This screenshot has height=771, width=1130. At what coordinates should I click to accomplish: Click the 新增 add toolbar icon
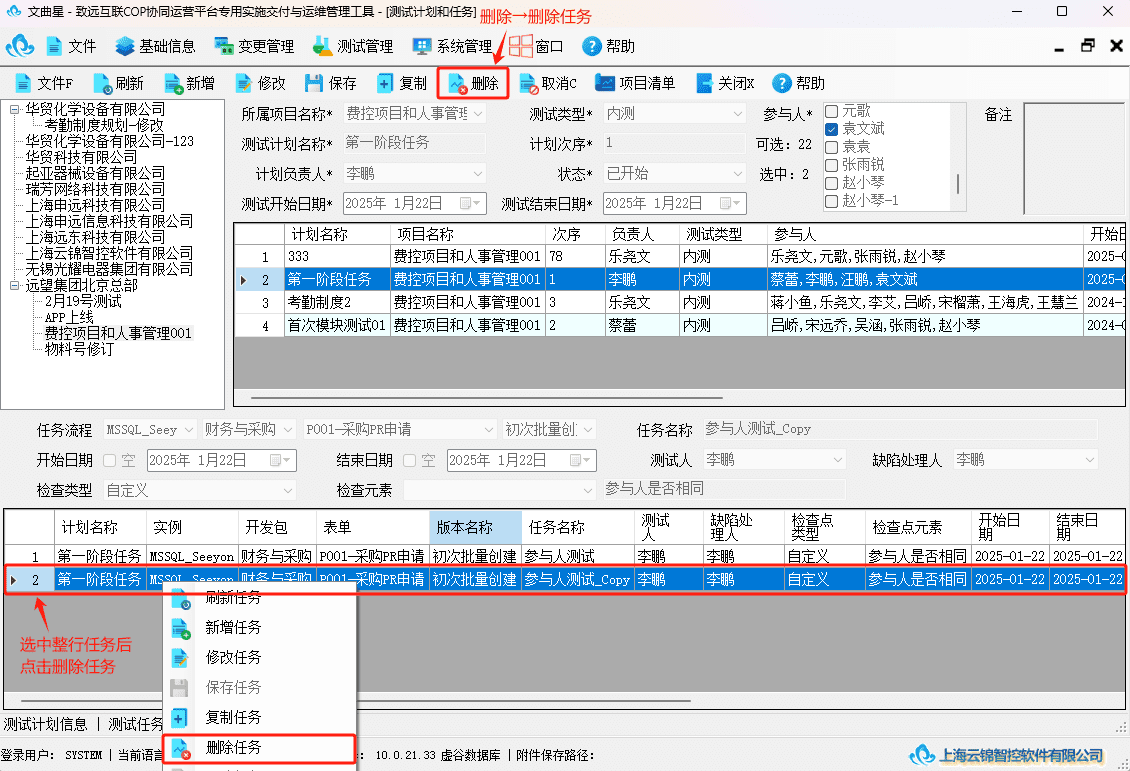174,84
